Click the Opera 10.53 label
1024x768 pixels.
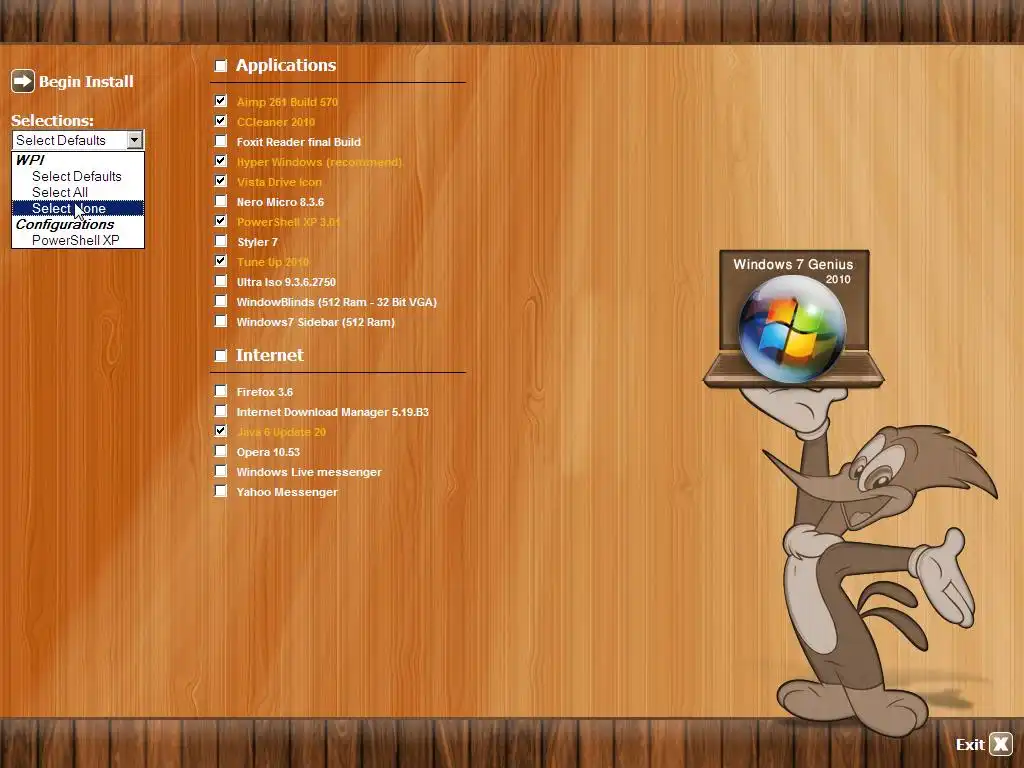268,452
